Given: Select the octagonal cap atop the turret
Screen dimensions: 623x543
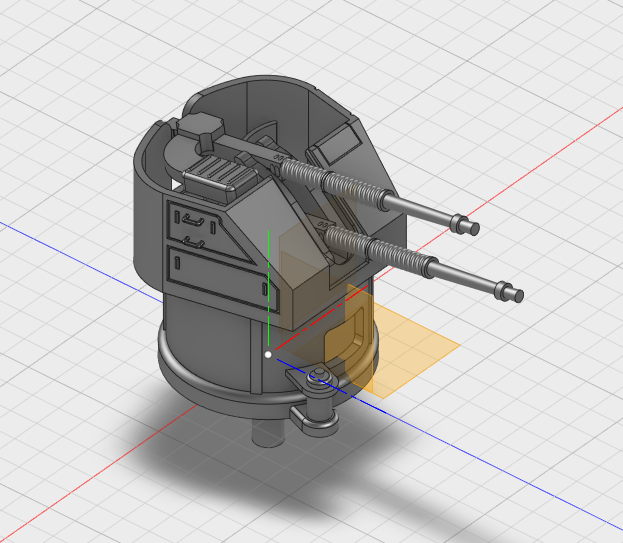Looking at the screenshot, I should click(201, 125).
